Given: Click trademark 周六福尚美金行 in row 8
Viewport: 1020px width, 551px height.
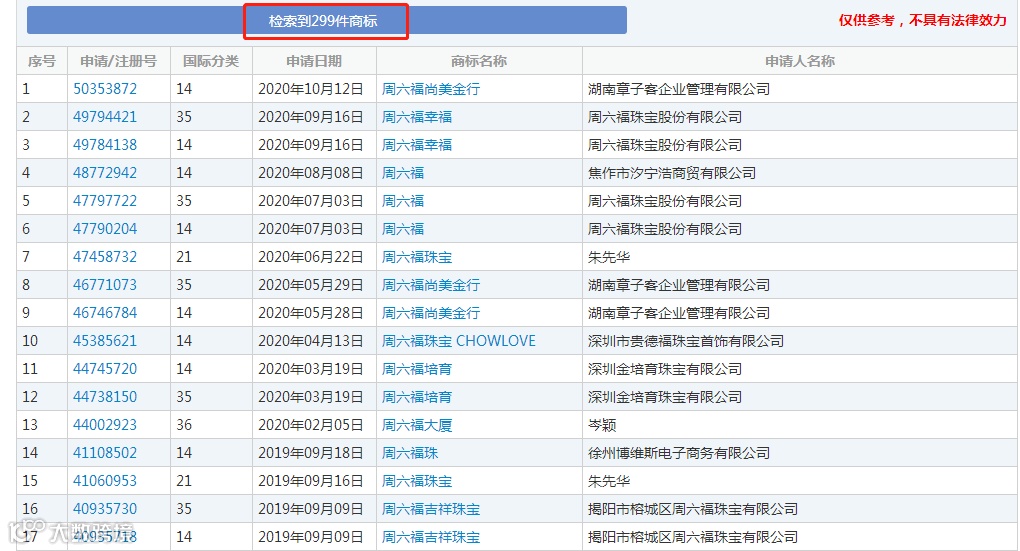Looking at the screenshot, I should point(431,284).
